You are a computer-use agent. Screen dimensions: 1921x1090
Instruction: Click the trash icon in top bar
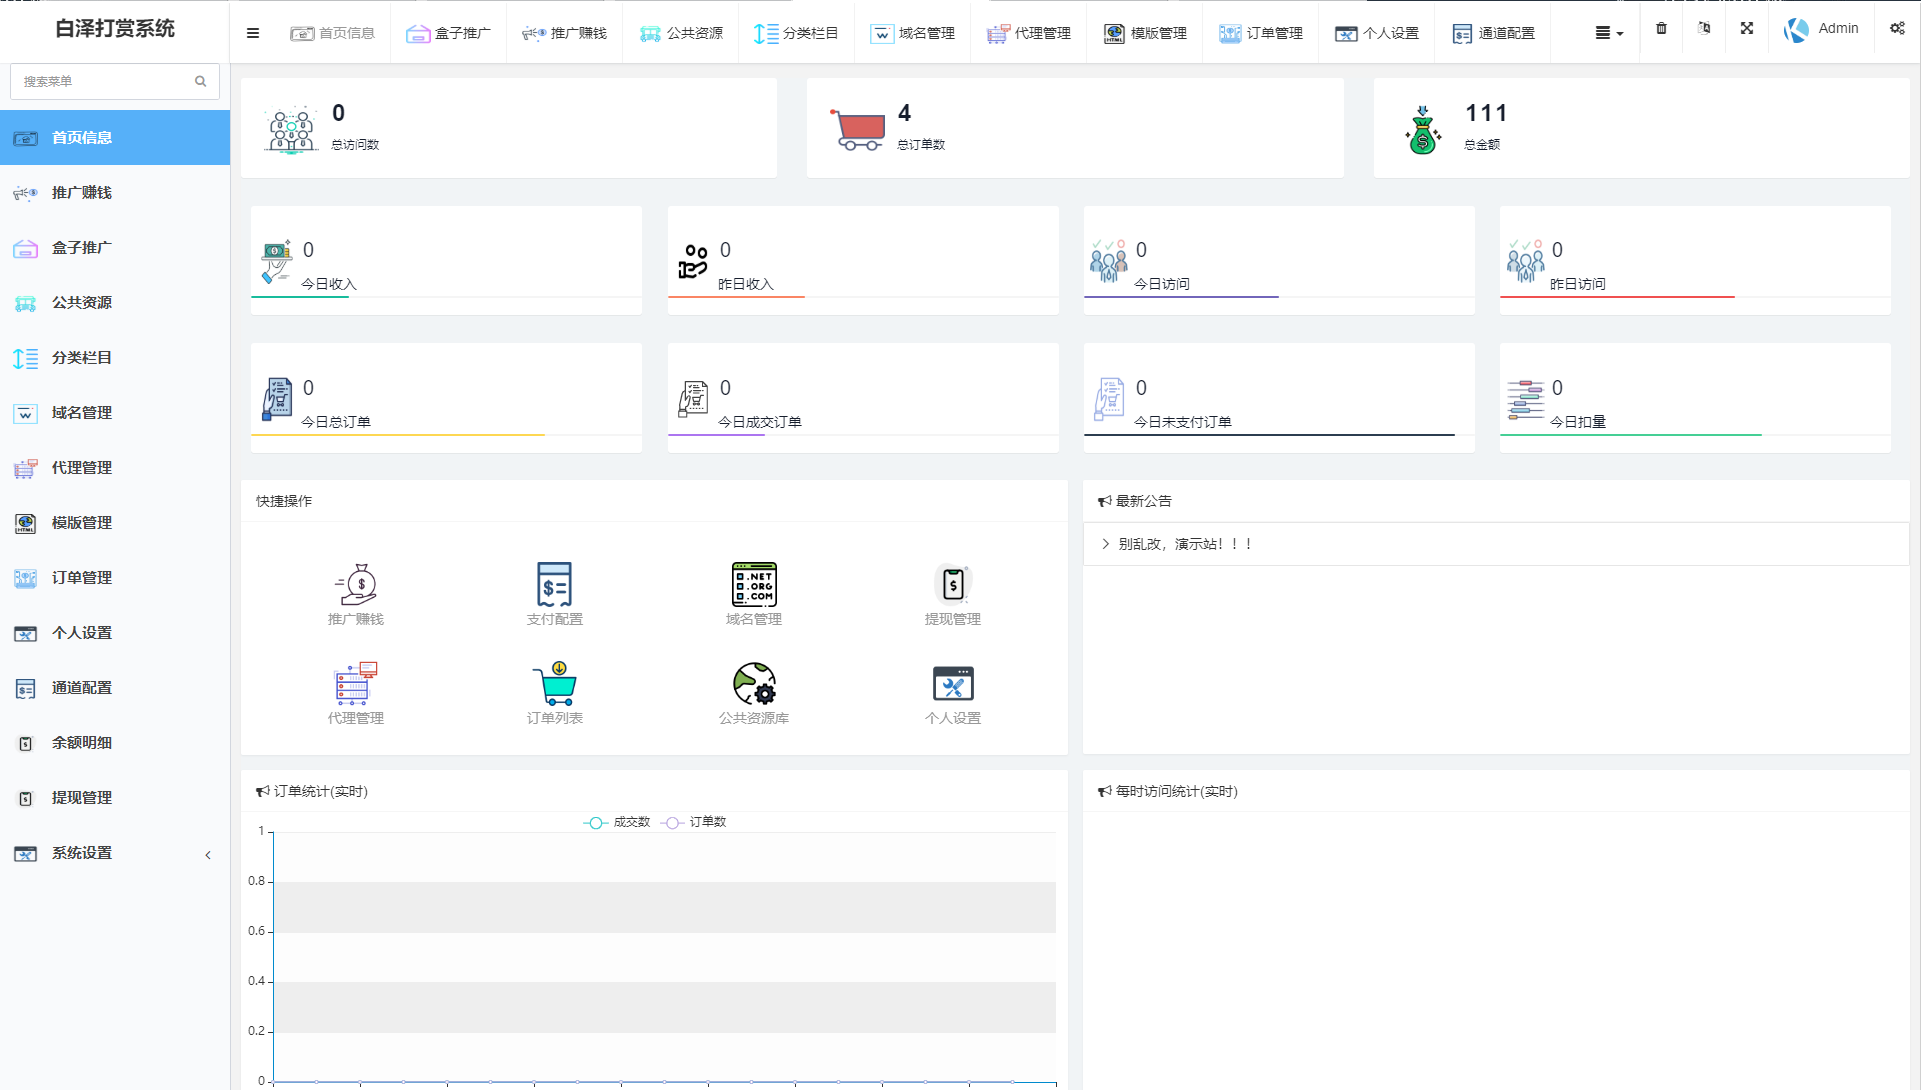[1661, 29]
